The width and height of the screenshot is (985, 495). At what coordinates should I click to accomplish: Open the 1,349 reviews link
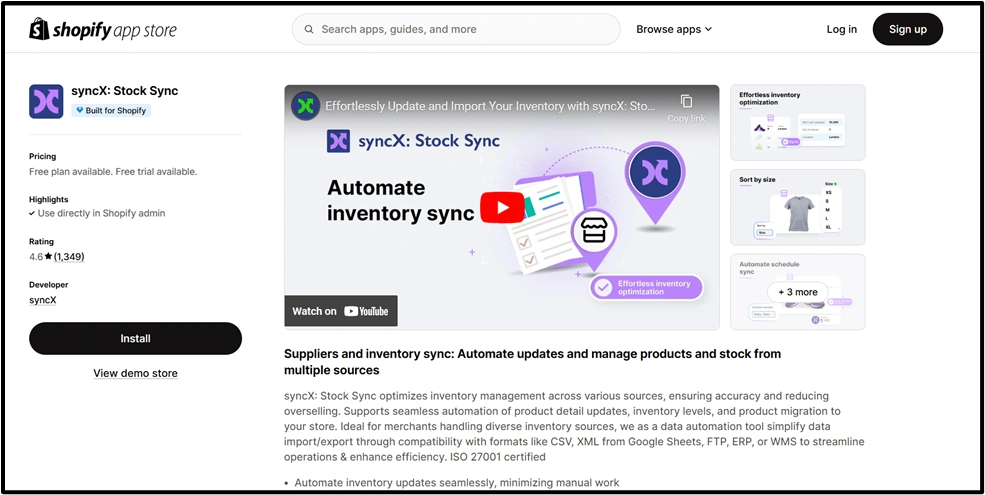point(69,257)
